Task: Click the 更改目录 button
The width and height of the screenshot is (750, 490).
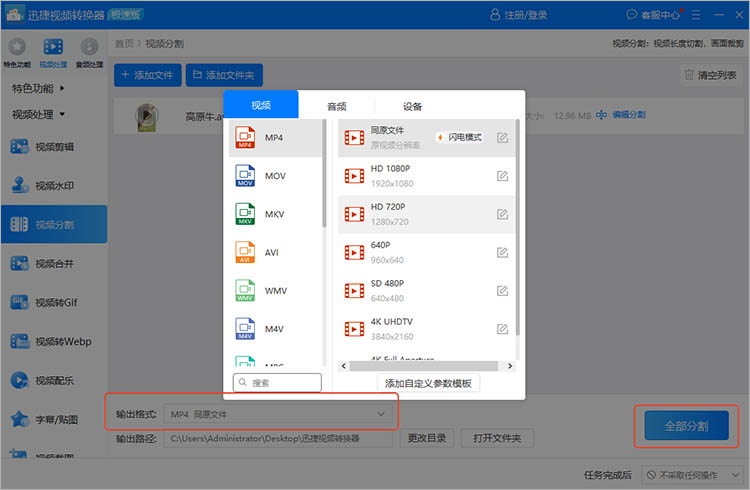Action: 427,438
